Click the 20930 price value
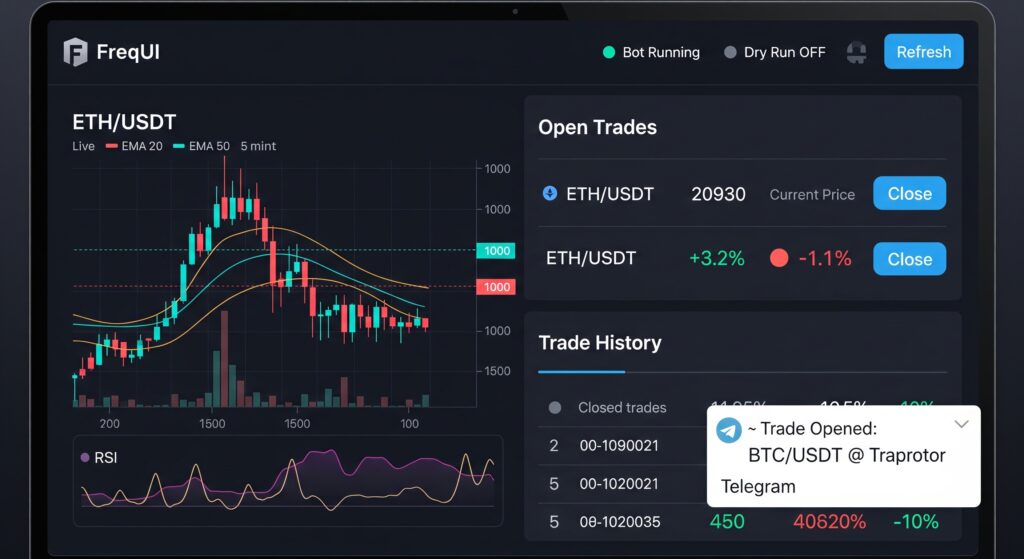Screen dimensions: 1024x559 718,194
